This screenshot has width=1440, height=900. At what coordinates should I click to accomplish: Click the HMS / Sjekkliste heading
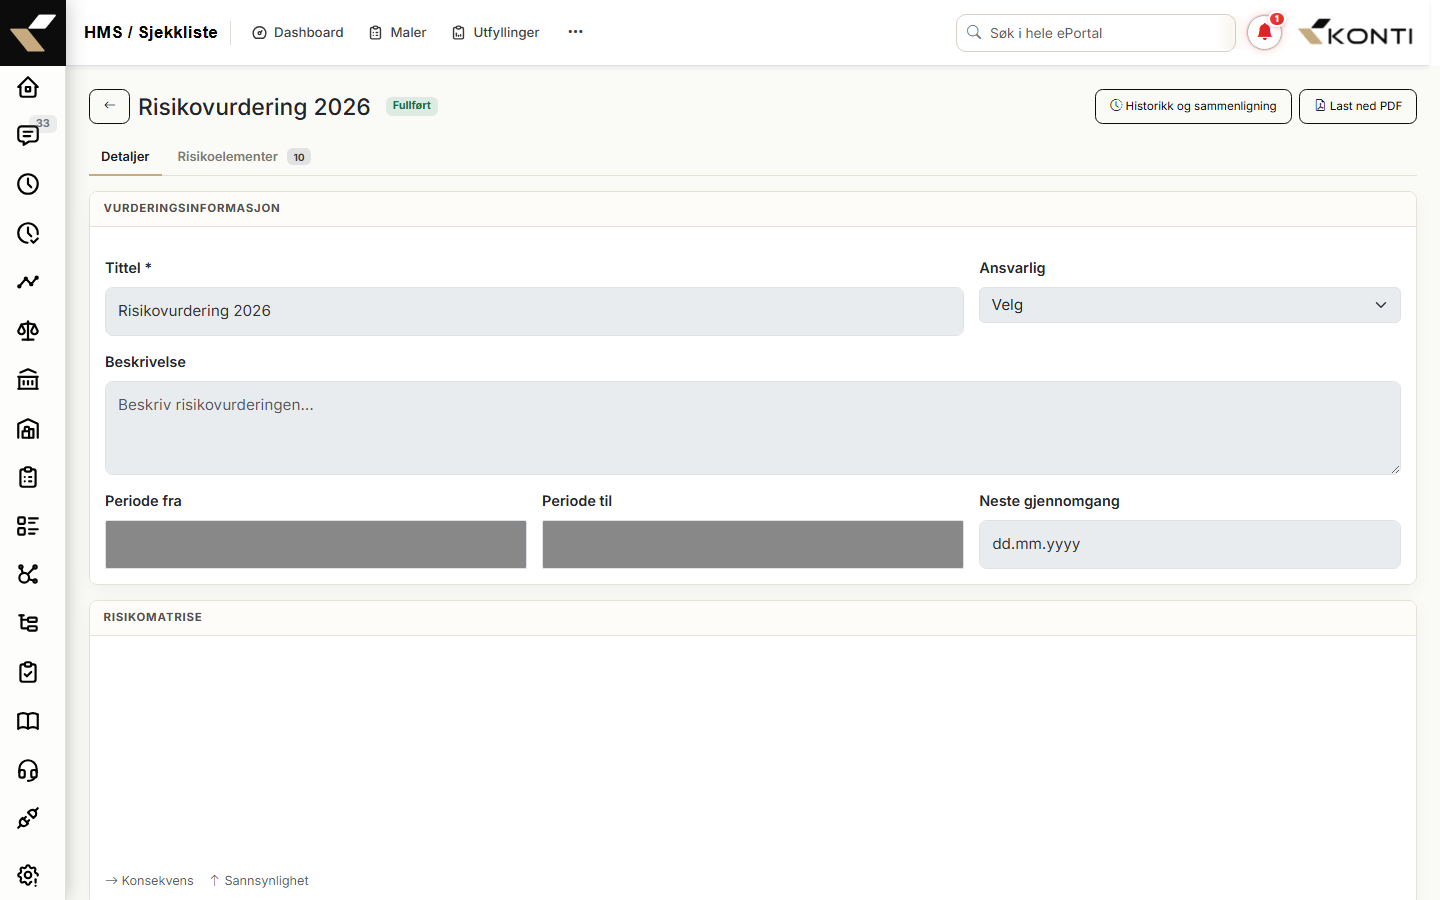pos(151,32)
